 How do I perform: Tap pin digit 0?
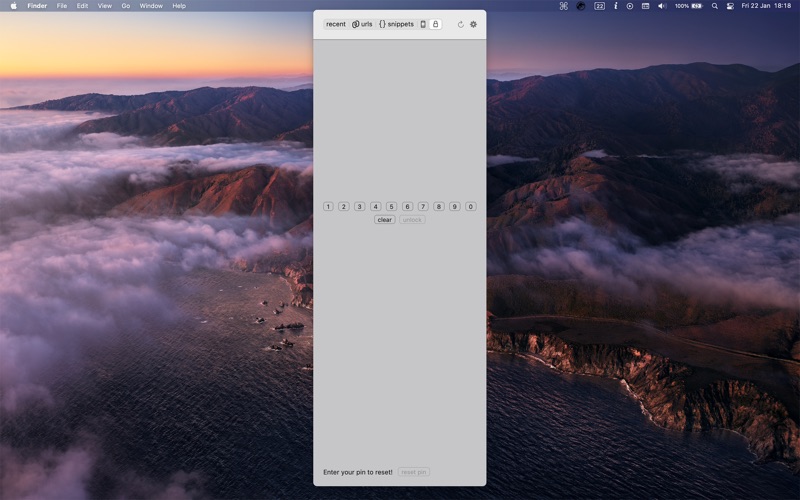pos(471,207)
